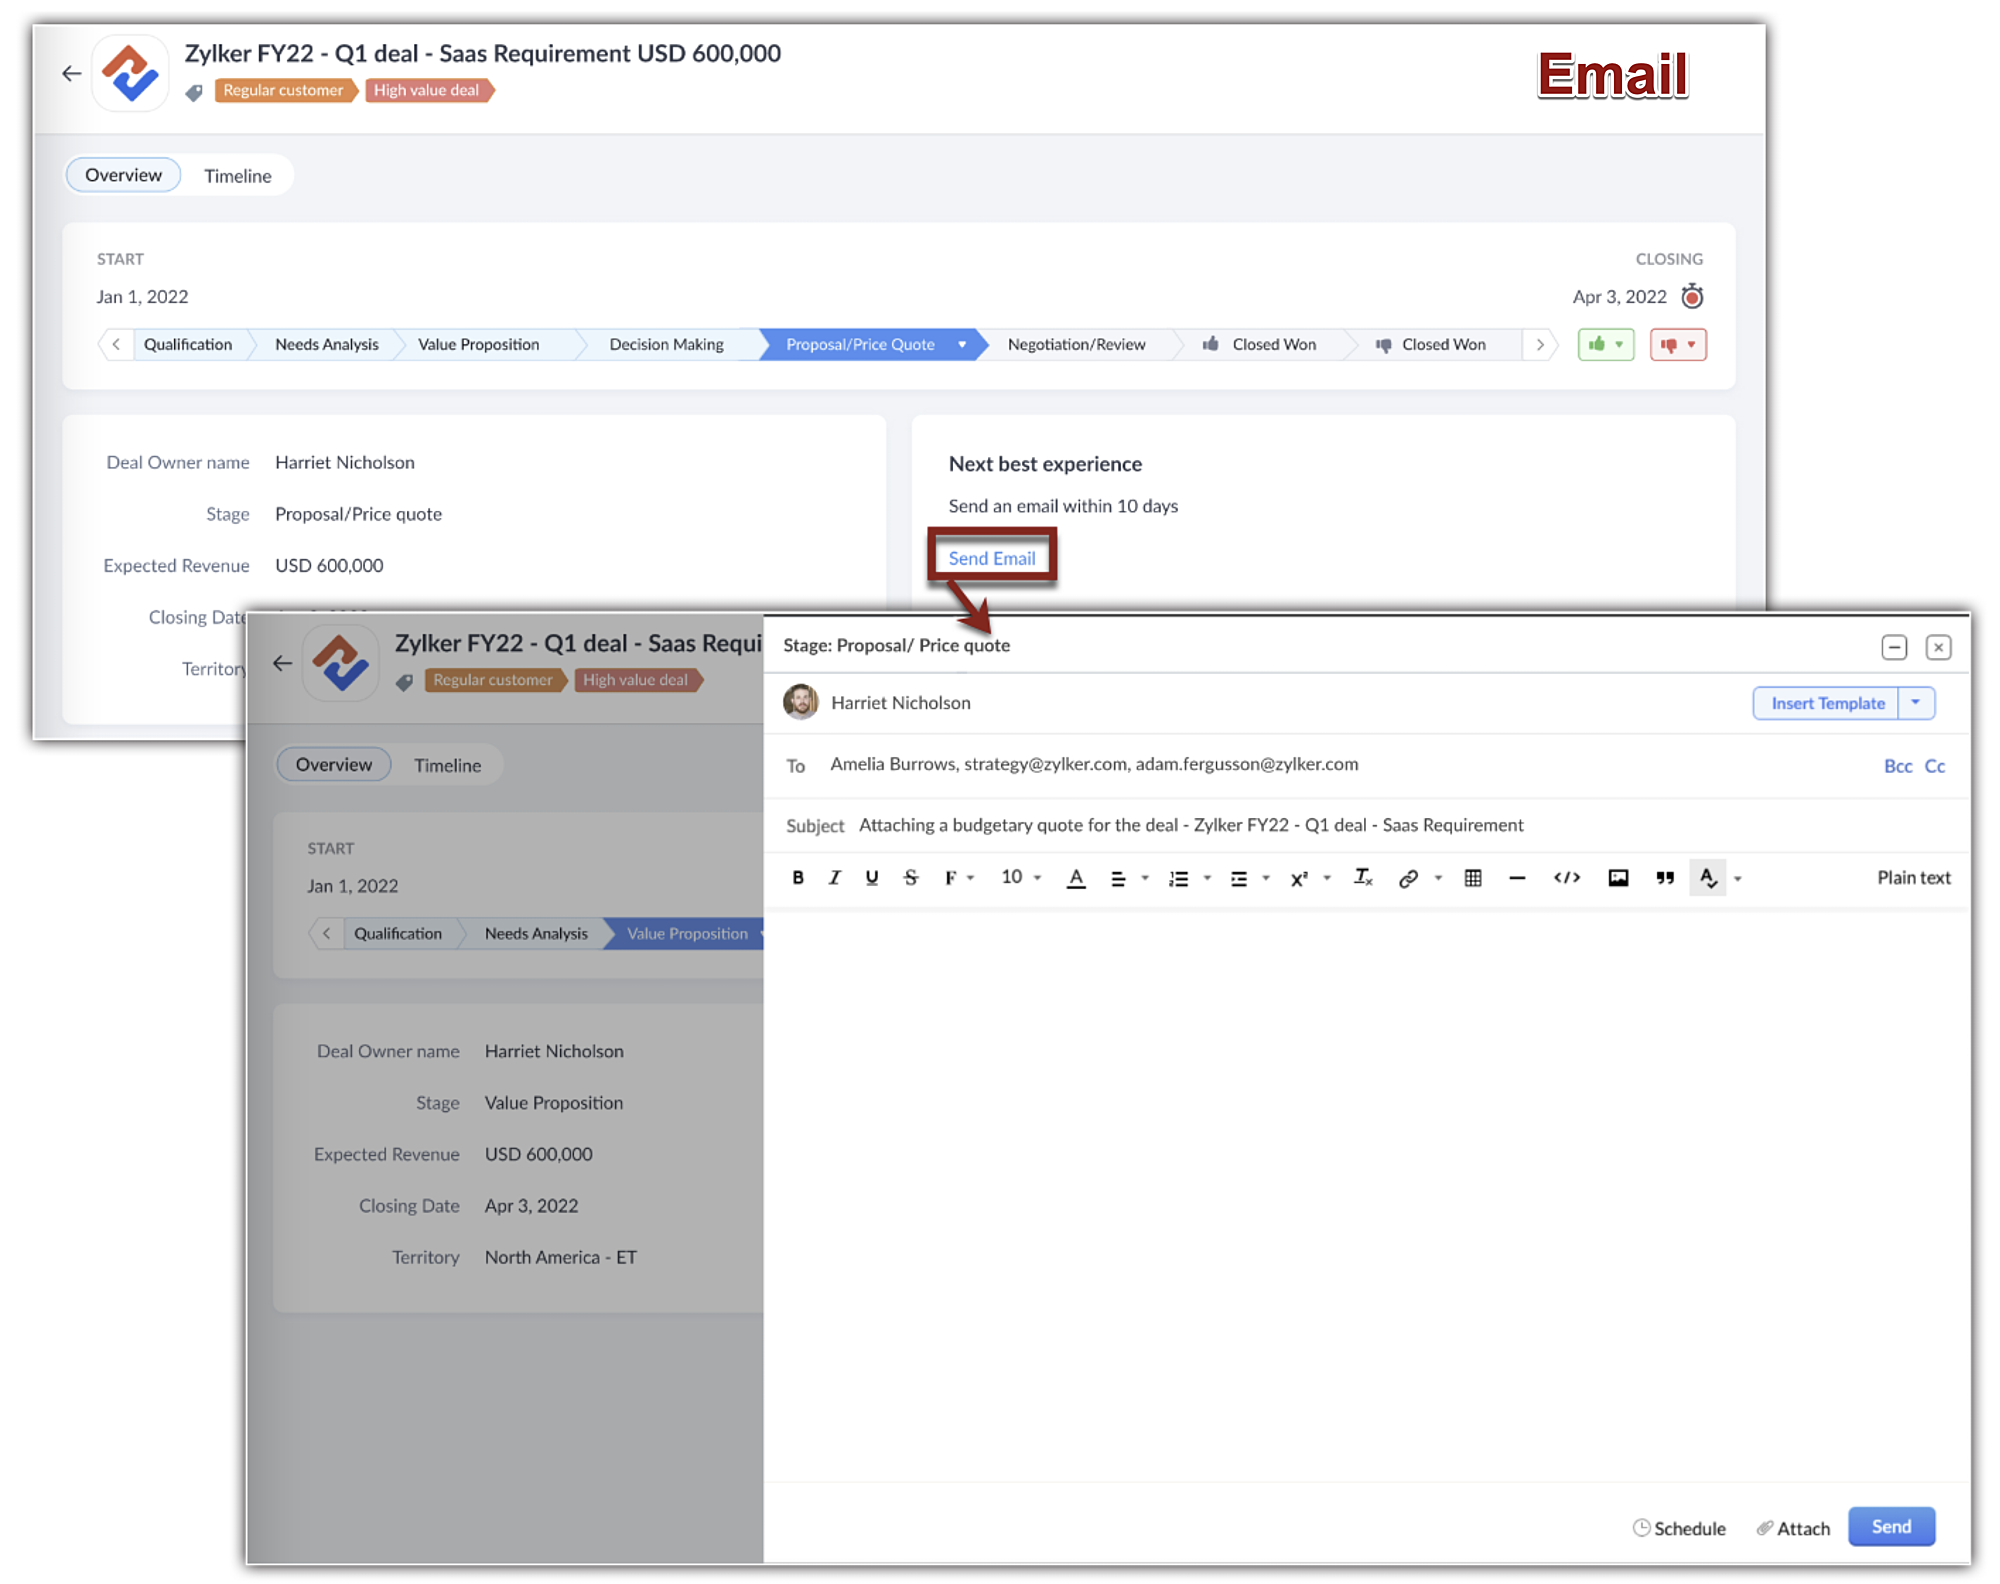
Task: Open the font color picker
Action: (1076, 878)
